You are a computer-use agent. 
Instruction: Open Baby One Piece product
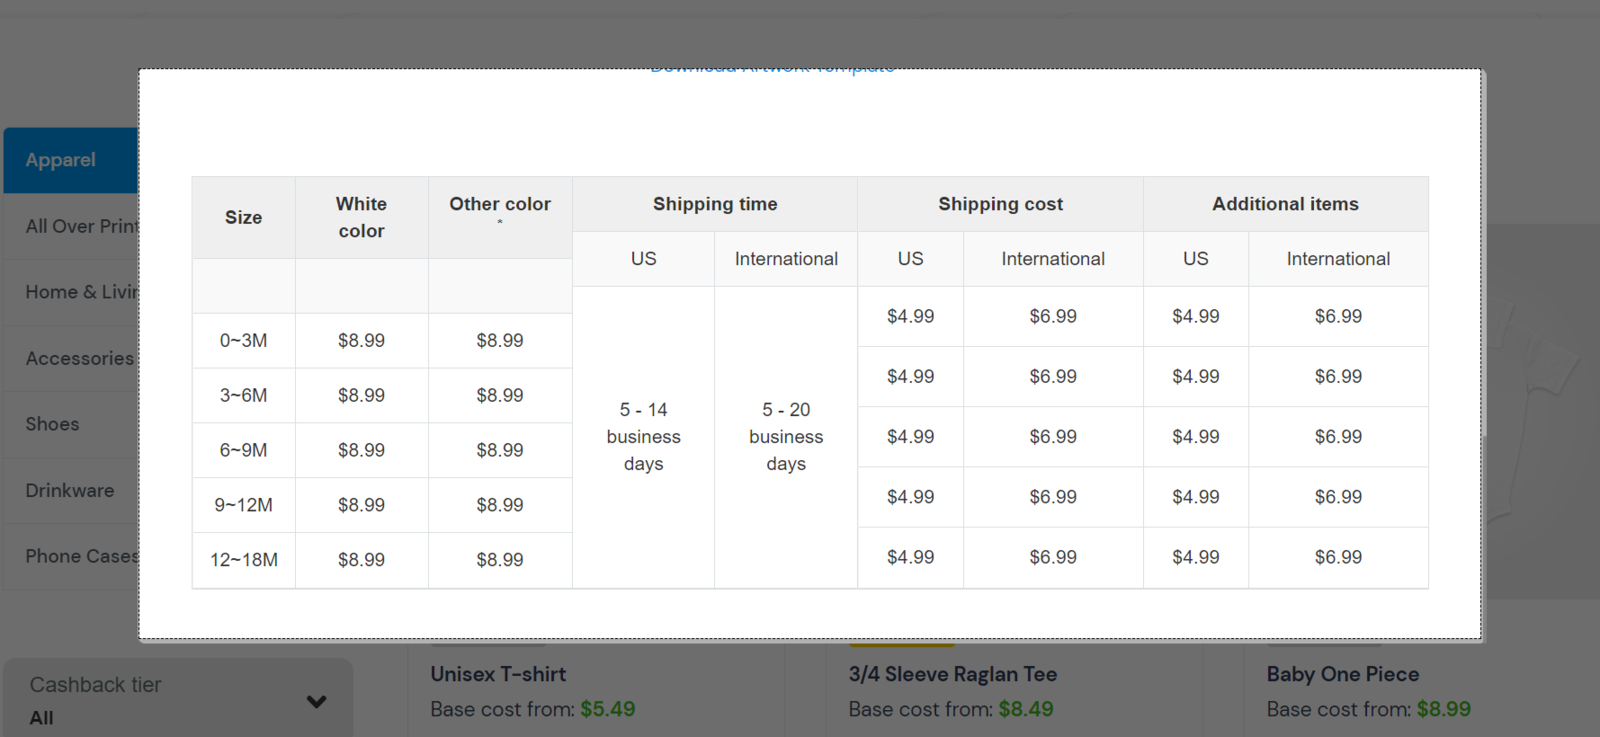pyautogui.click(x=1342, y=674)
